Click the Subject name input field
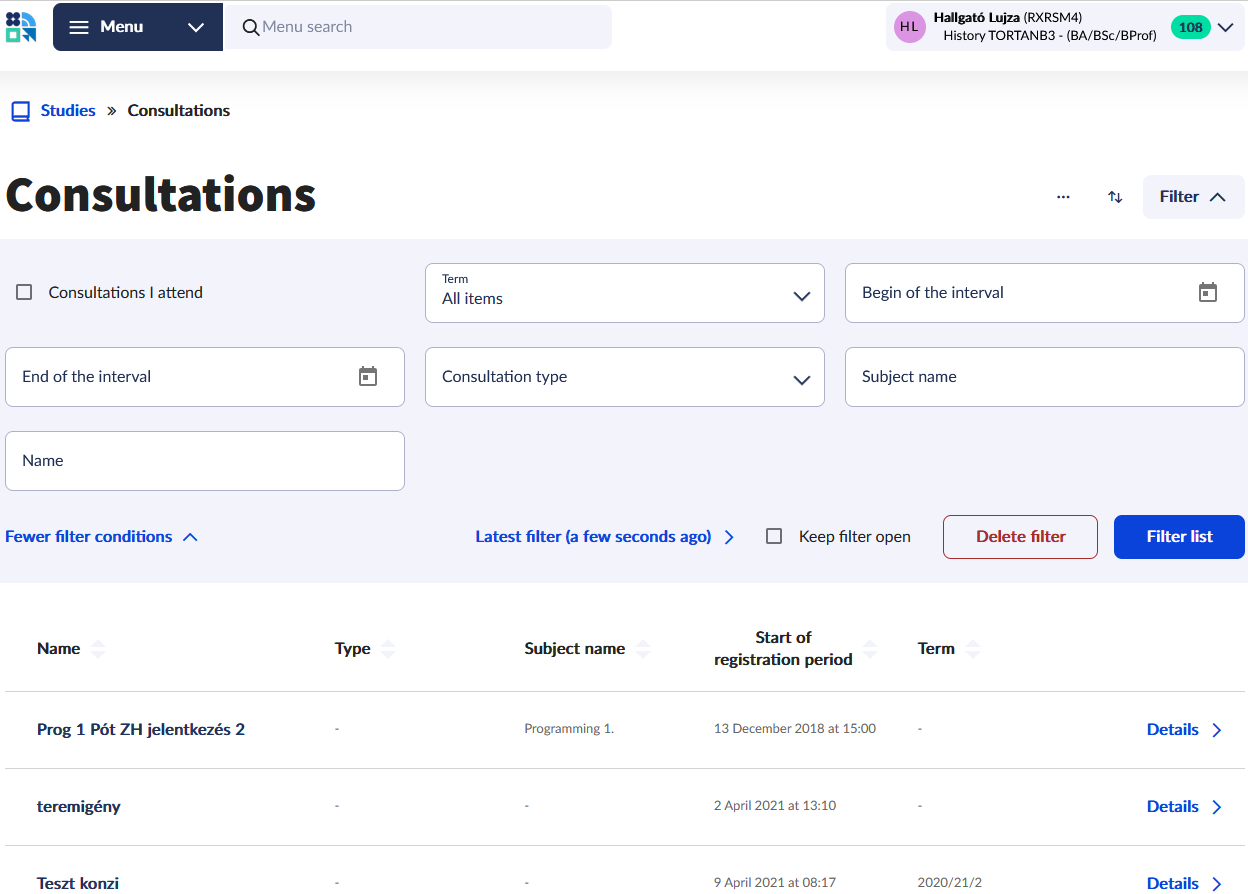Image resolution: width=1248 pixels, height=894 pixels. coord(1044,377)
